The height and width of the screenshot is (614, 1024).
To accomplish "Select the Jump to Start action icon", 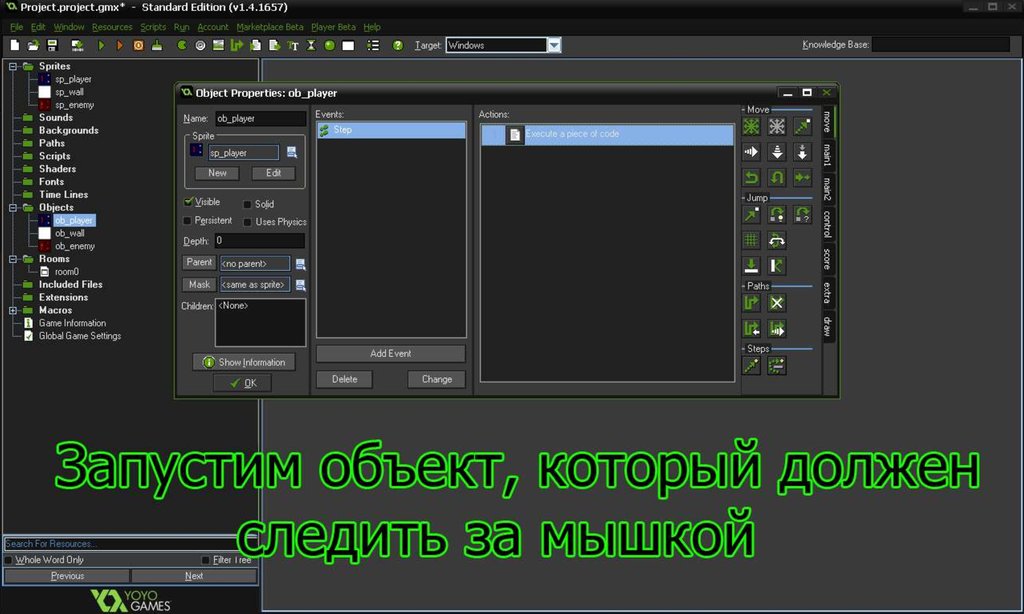I will coord(776,214).
